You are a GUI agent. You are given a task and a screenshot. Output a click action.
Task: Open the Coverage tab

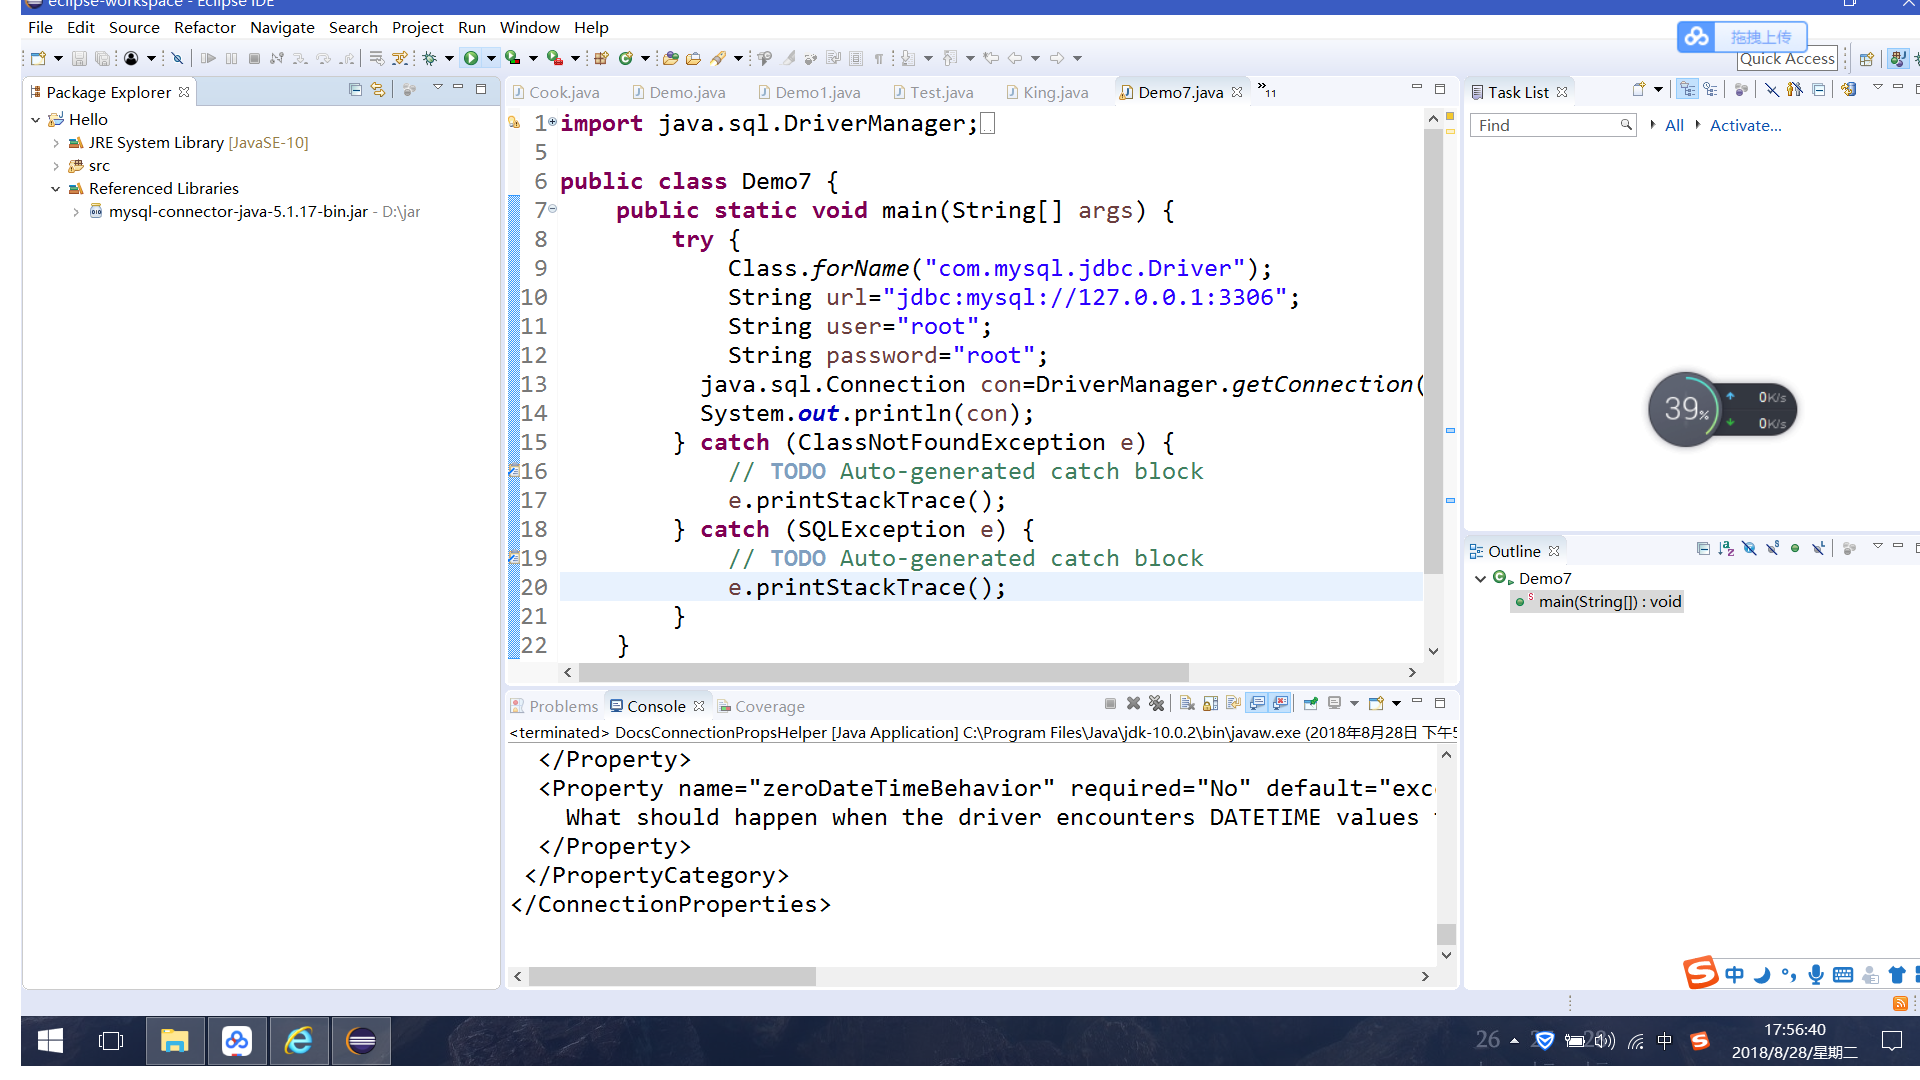(x=761, y=706)
